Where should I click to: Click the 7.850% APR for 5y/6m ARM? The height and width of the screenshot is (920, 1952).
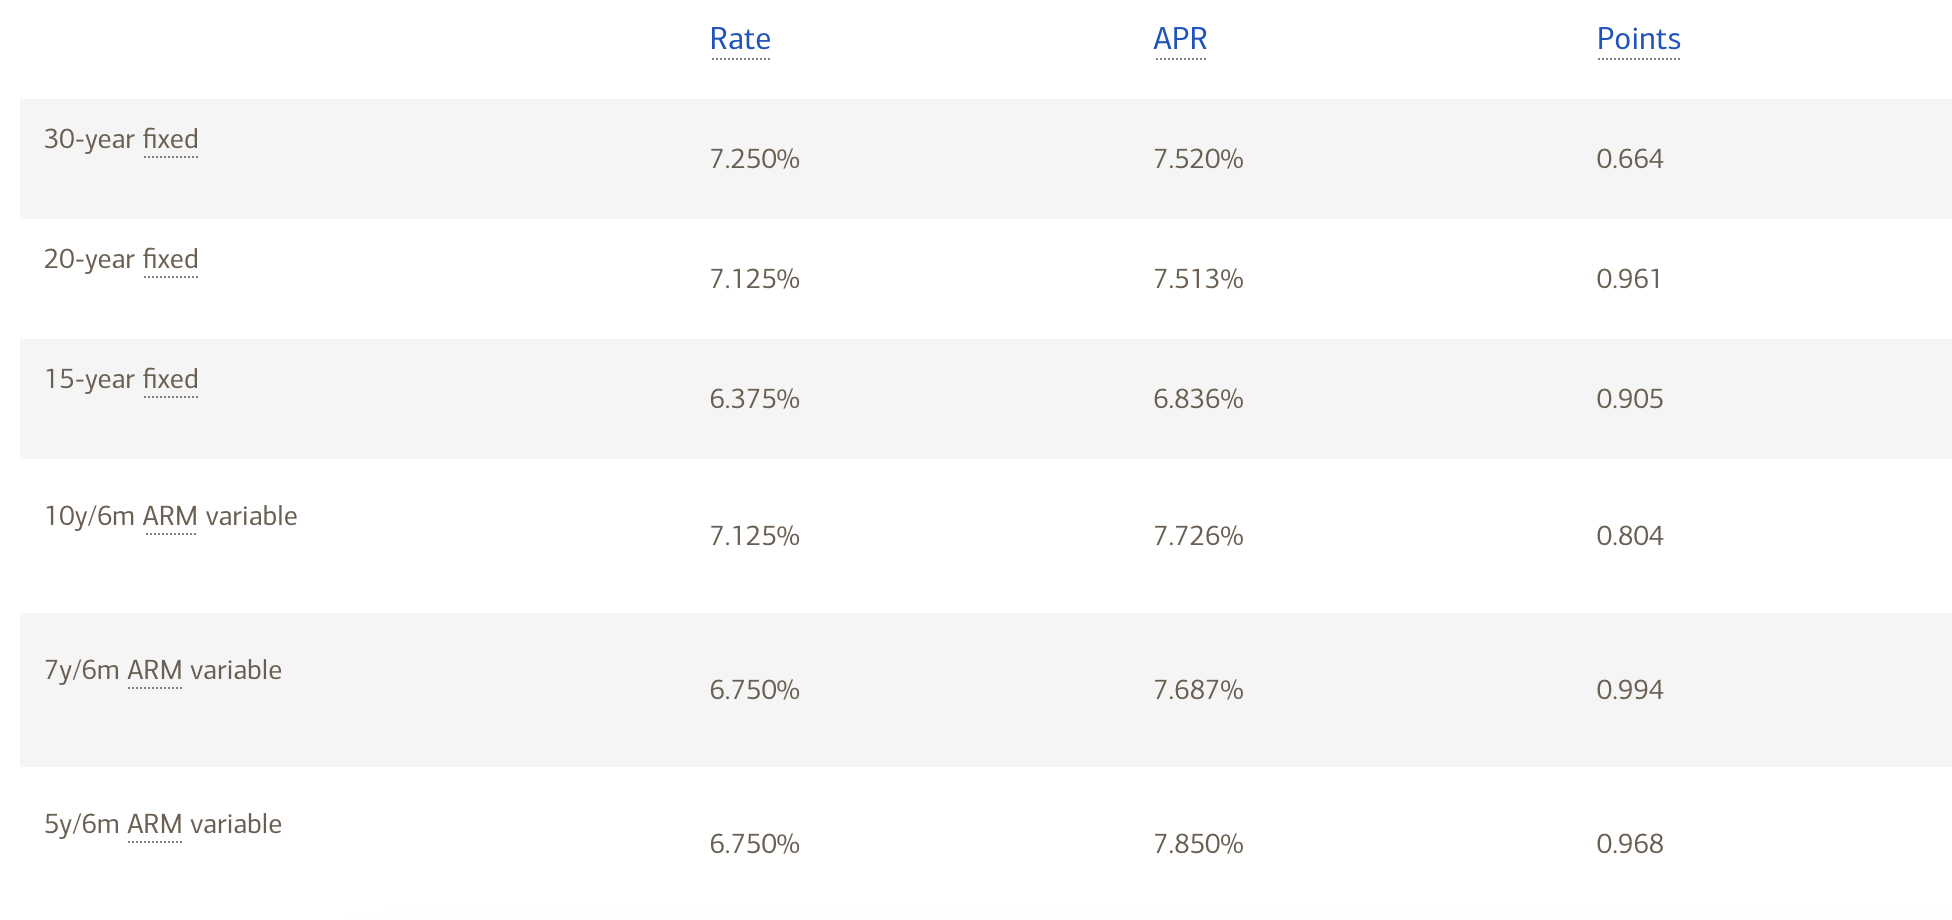point(1198,844)
